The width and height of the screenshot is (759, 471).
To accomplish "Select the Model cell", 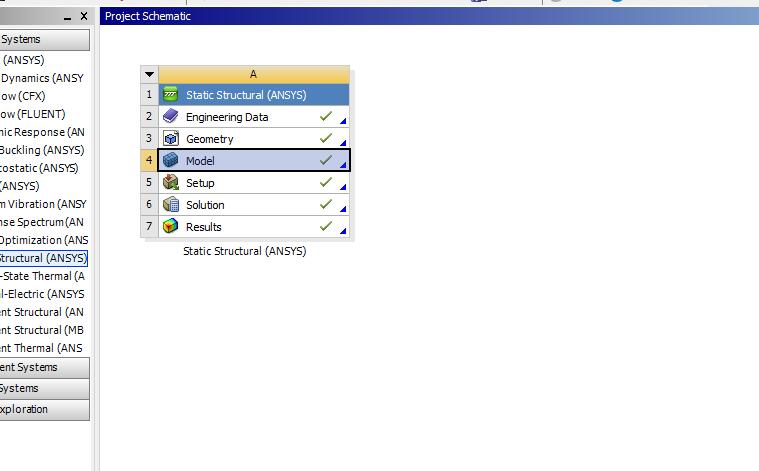I will (x=254, y=160).
